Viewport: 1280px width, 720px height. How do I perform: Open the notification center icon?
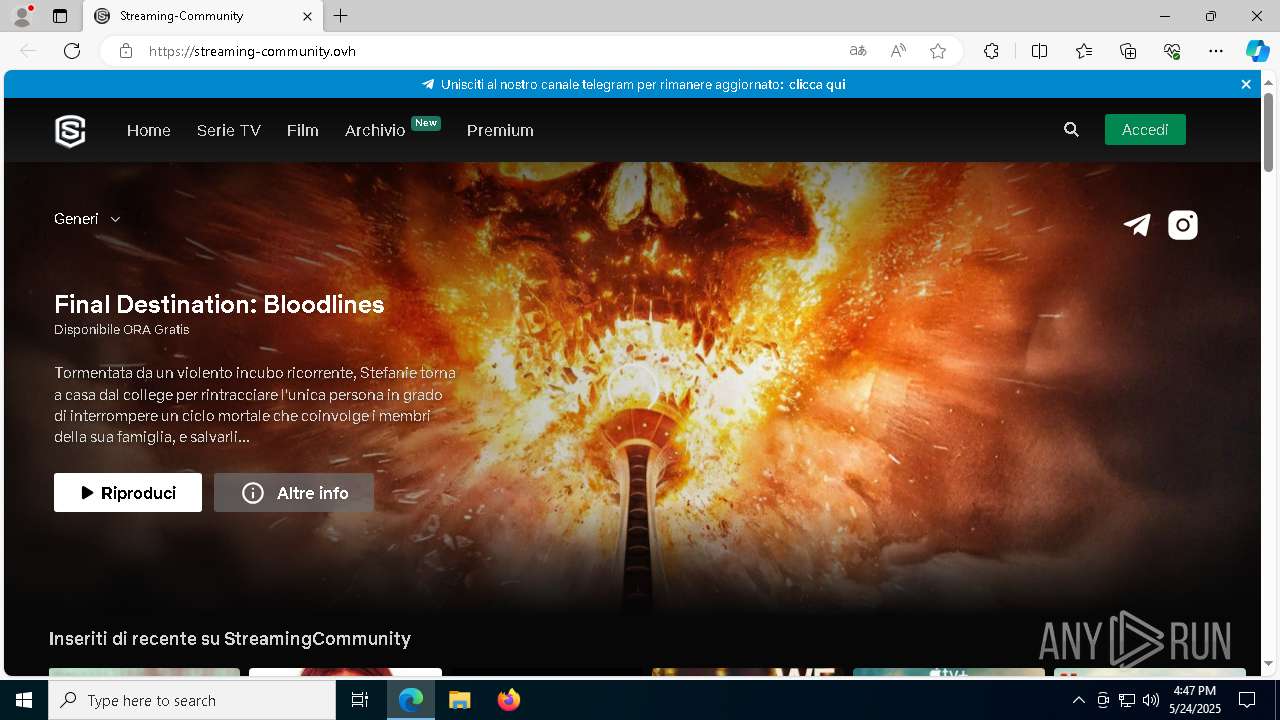[1246, 700]
